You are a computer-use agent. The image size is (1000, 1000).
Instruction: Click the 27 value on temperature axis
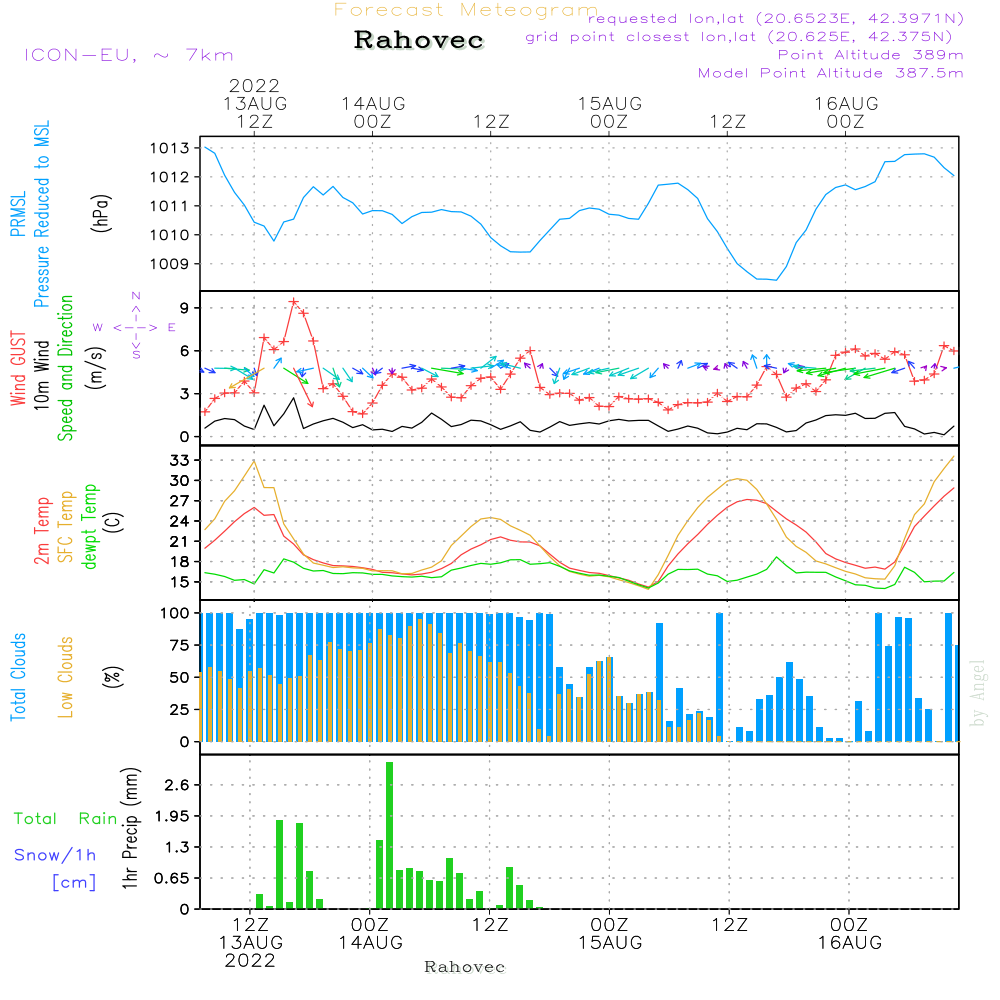(x=179, y=501)
